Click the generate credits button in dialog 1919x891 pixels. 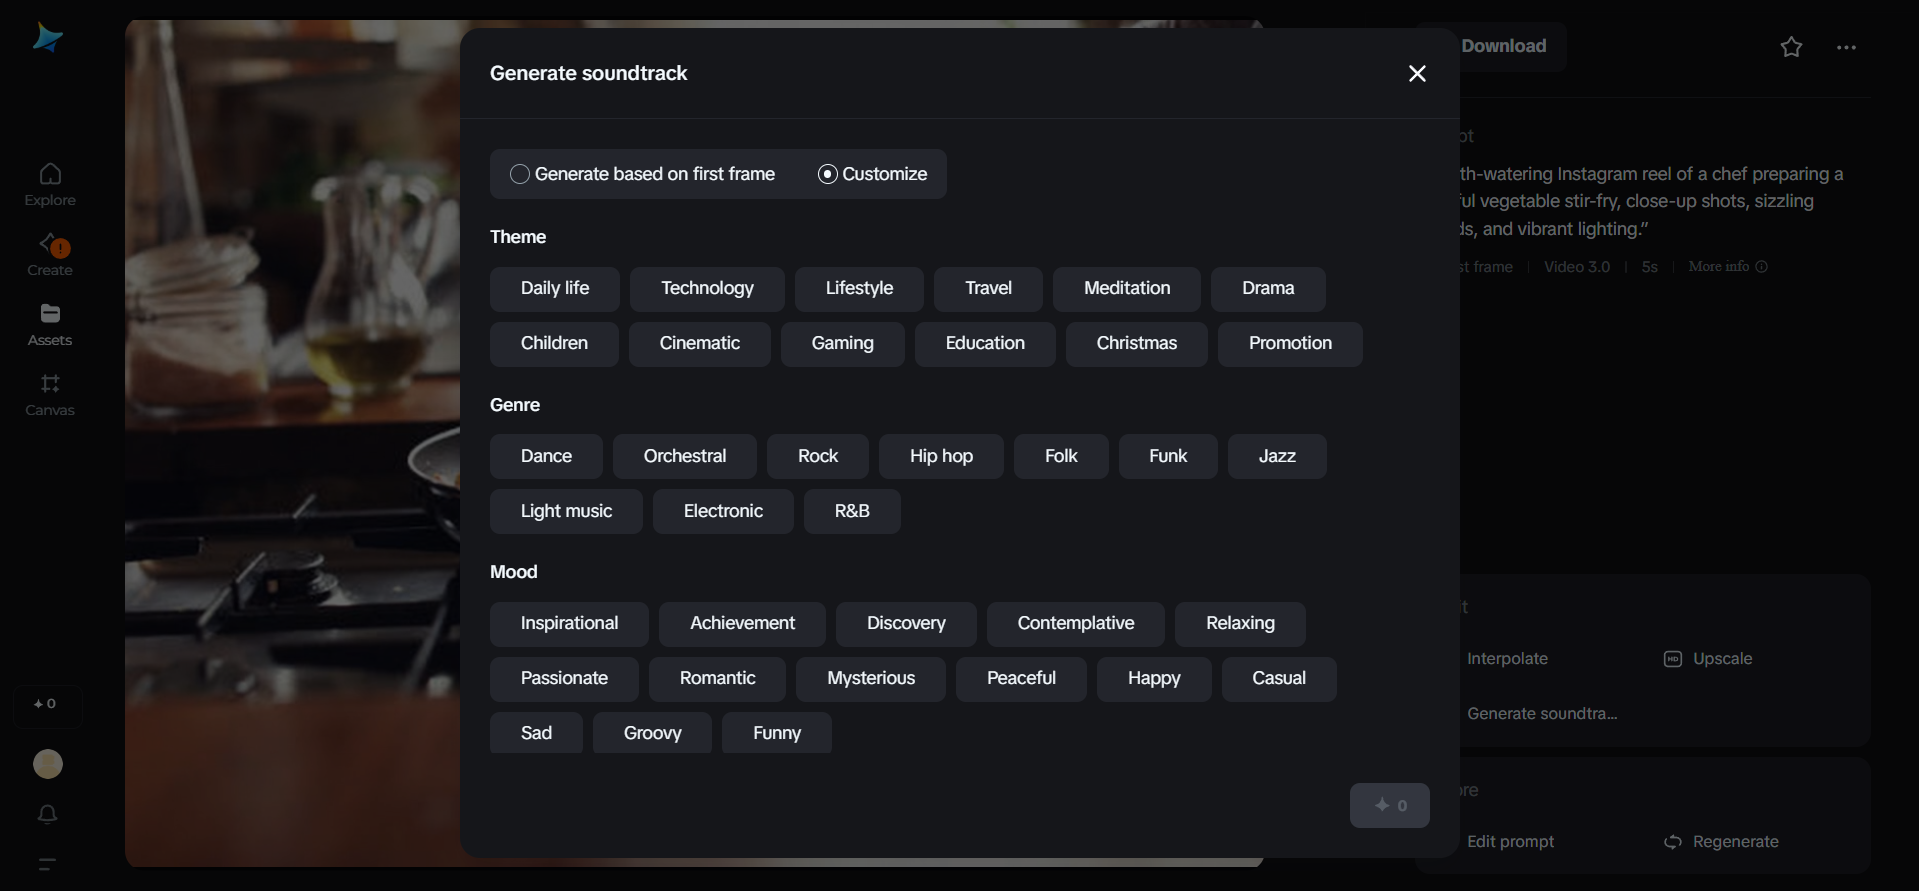pyautogui.click(x=1389, y=806)
